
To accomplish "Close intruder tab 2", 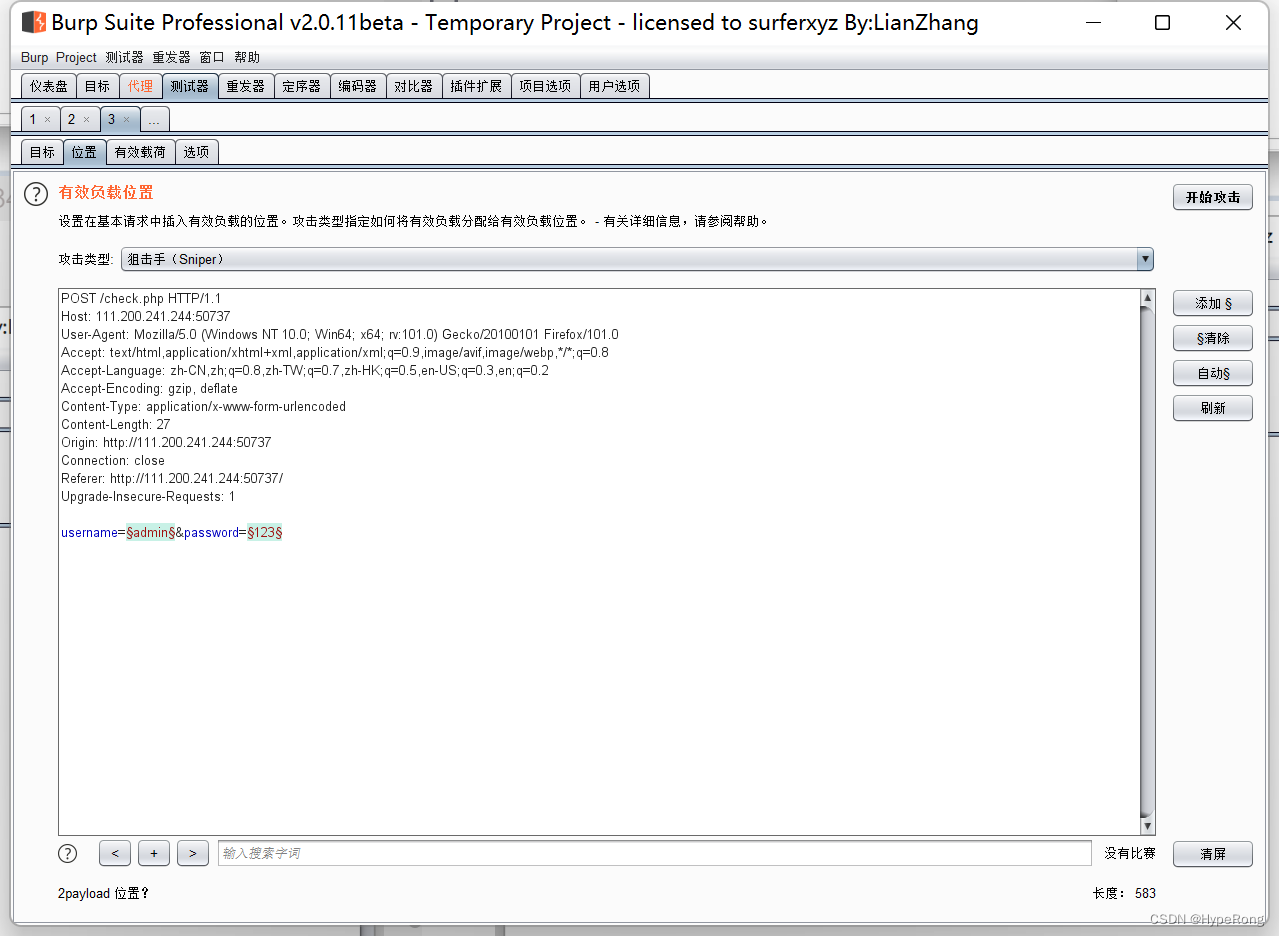I will pyautogui.click(x=86, y=120).
